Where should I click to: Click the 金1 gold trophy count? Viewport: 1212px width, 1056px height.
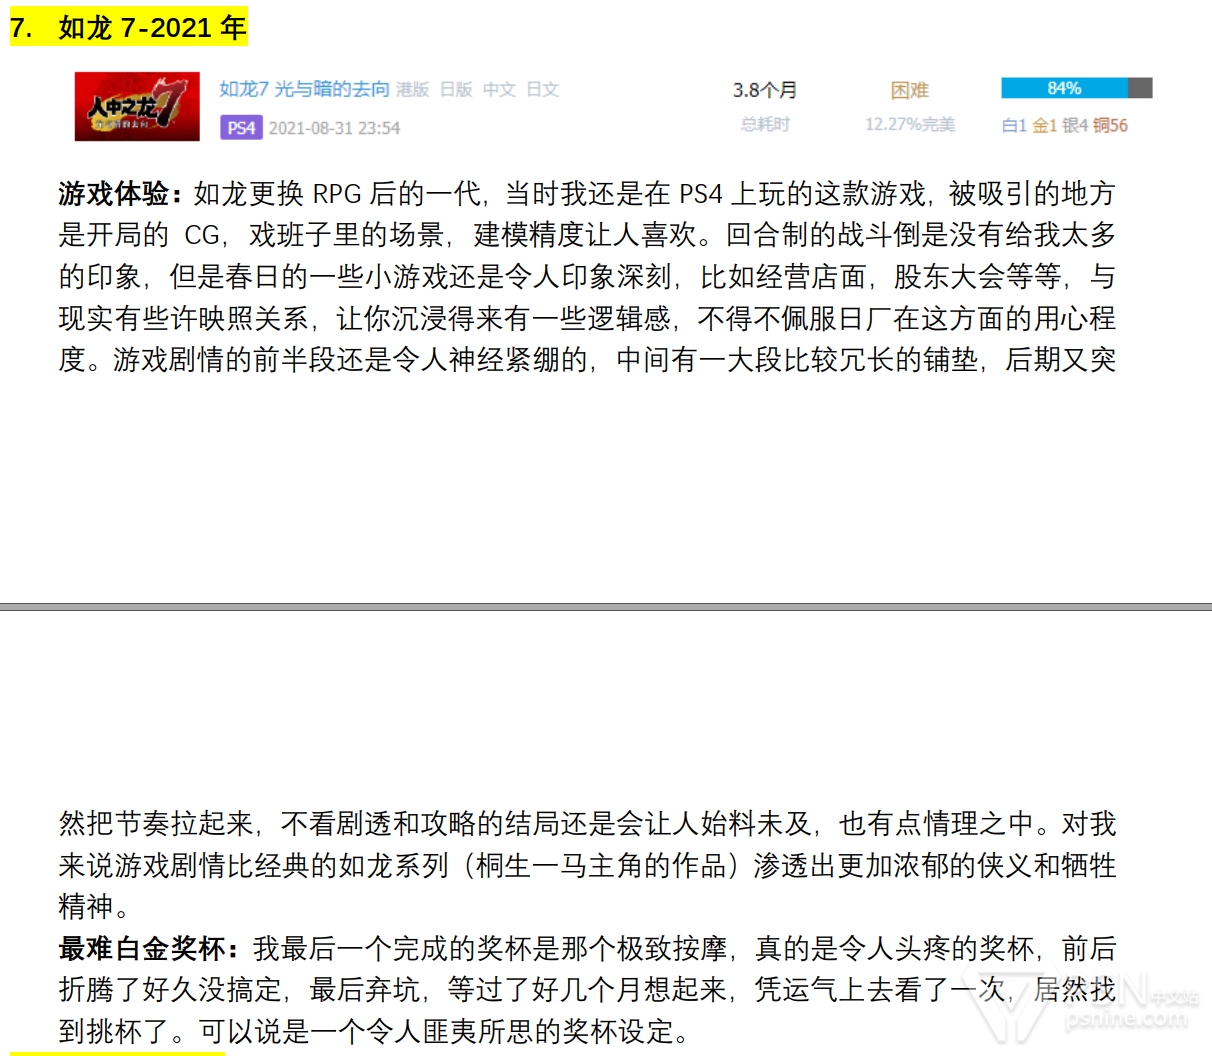(x=1044, y=125)
